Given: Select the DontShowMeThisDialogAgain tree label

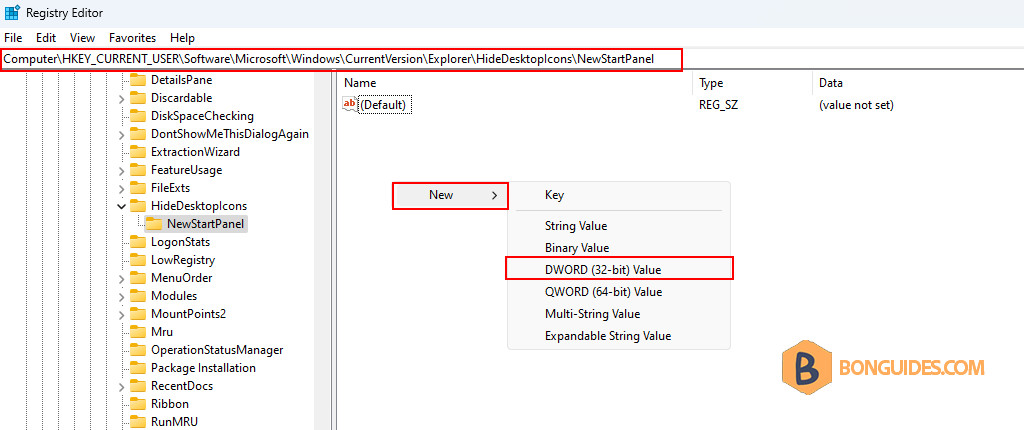Looking at the screenshot, I should [230, 134].
